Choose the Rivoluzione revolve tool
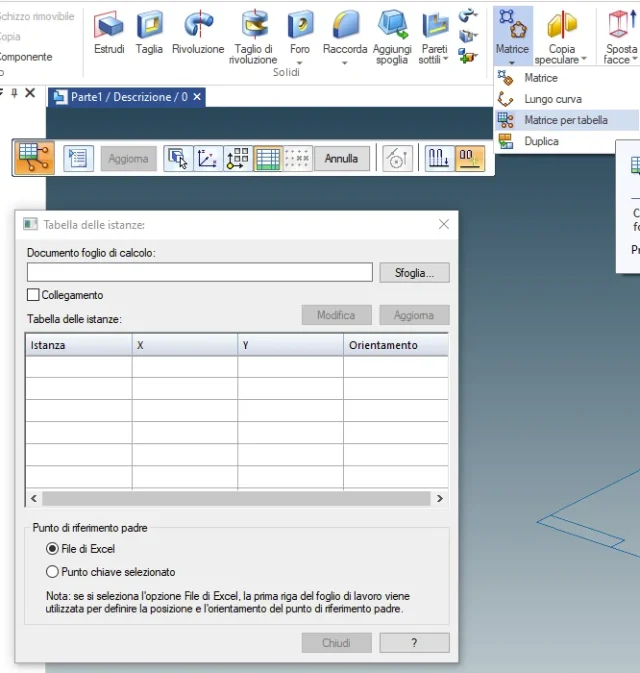 pyautogui.click(x=198, y=24)
